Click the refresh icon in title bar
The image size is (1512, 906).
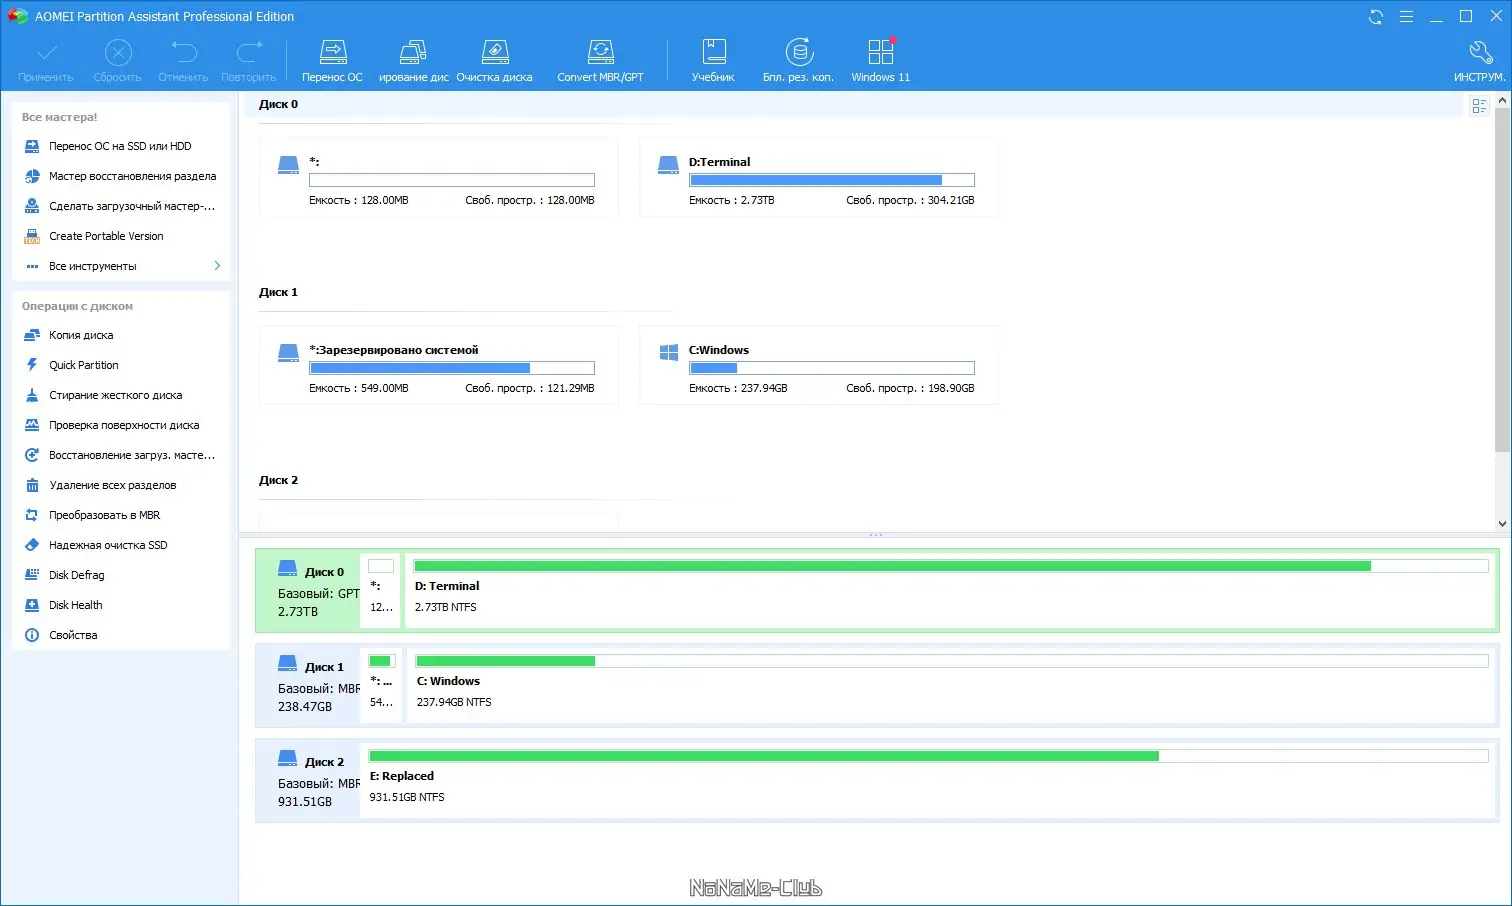1376,16
